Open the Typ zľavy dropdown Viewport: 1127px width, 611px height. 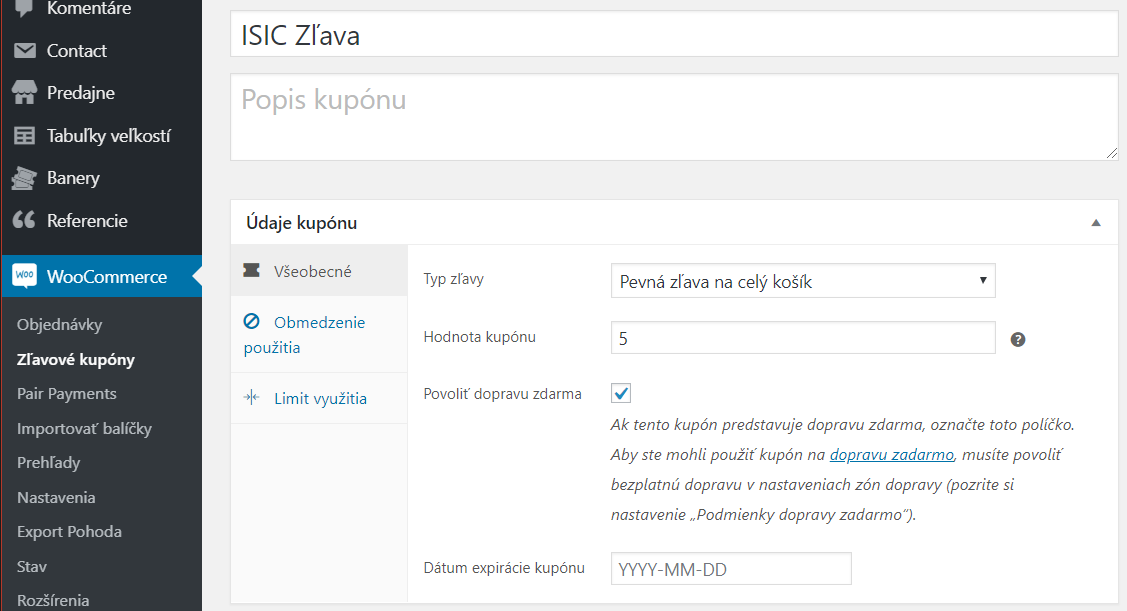[802, 281]
